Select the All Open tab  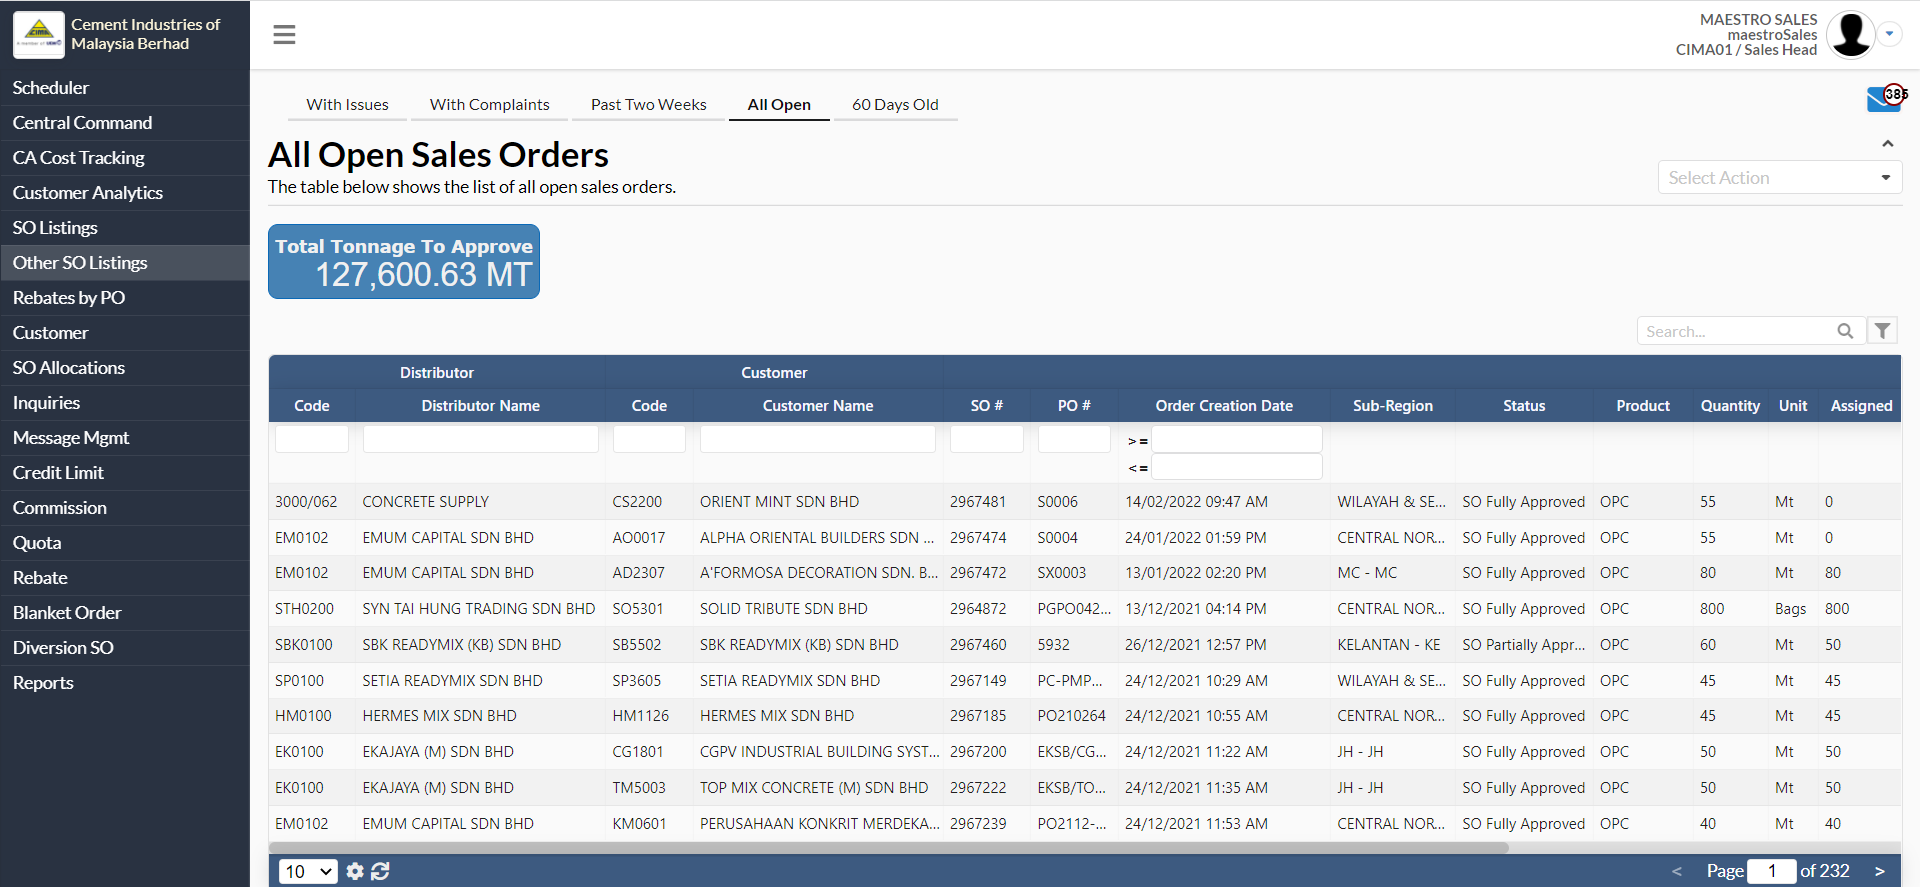tap(779, 104)
